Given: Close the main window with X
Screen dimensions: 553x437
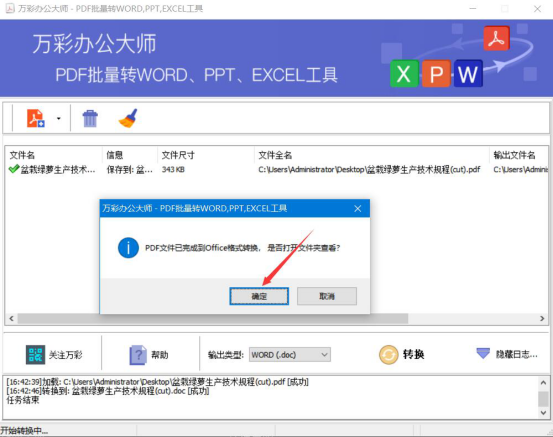Looking at the screenshot, I should tap(537, 8).
